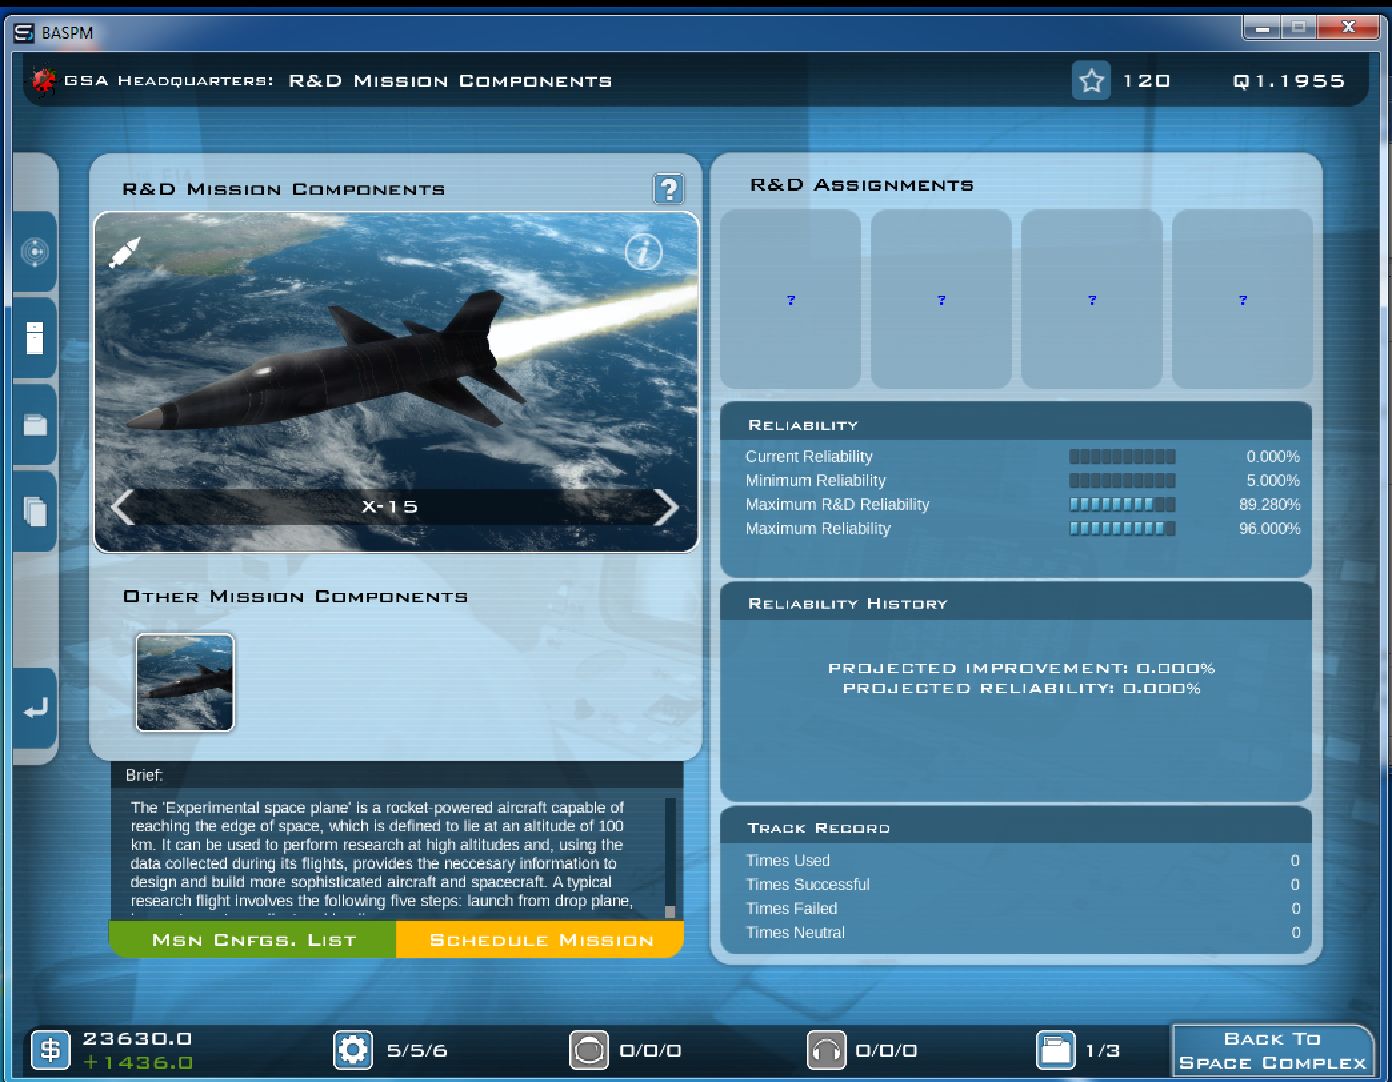1392x1082 pixels.
Task: Click the Times Successful row
Action: point(1022,885)
